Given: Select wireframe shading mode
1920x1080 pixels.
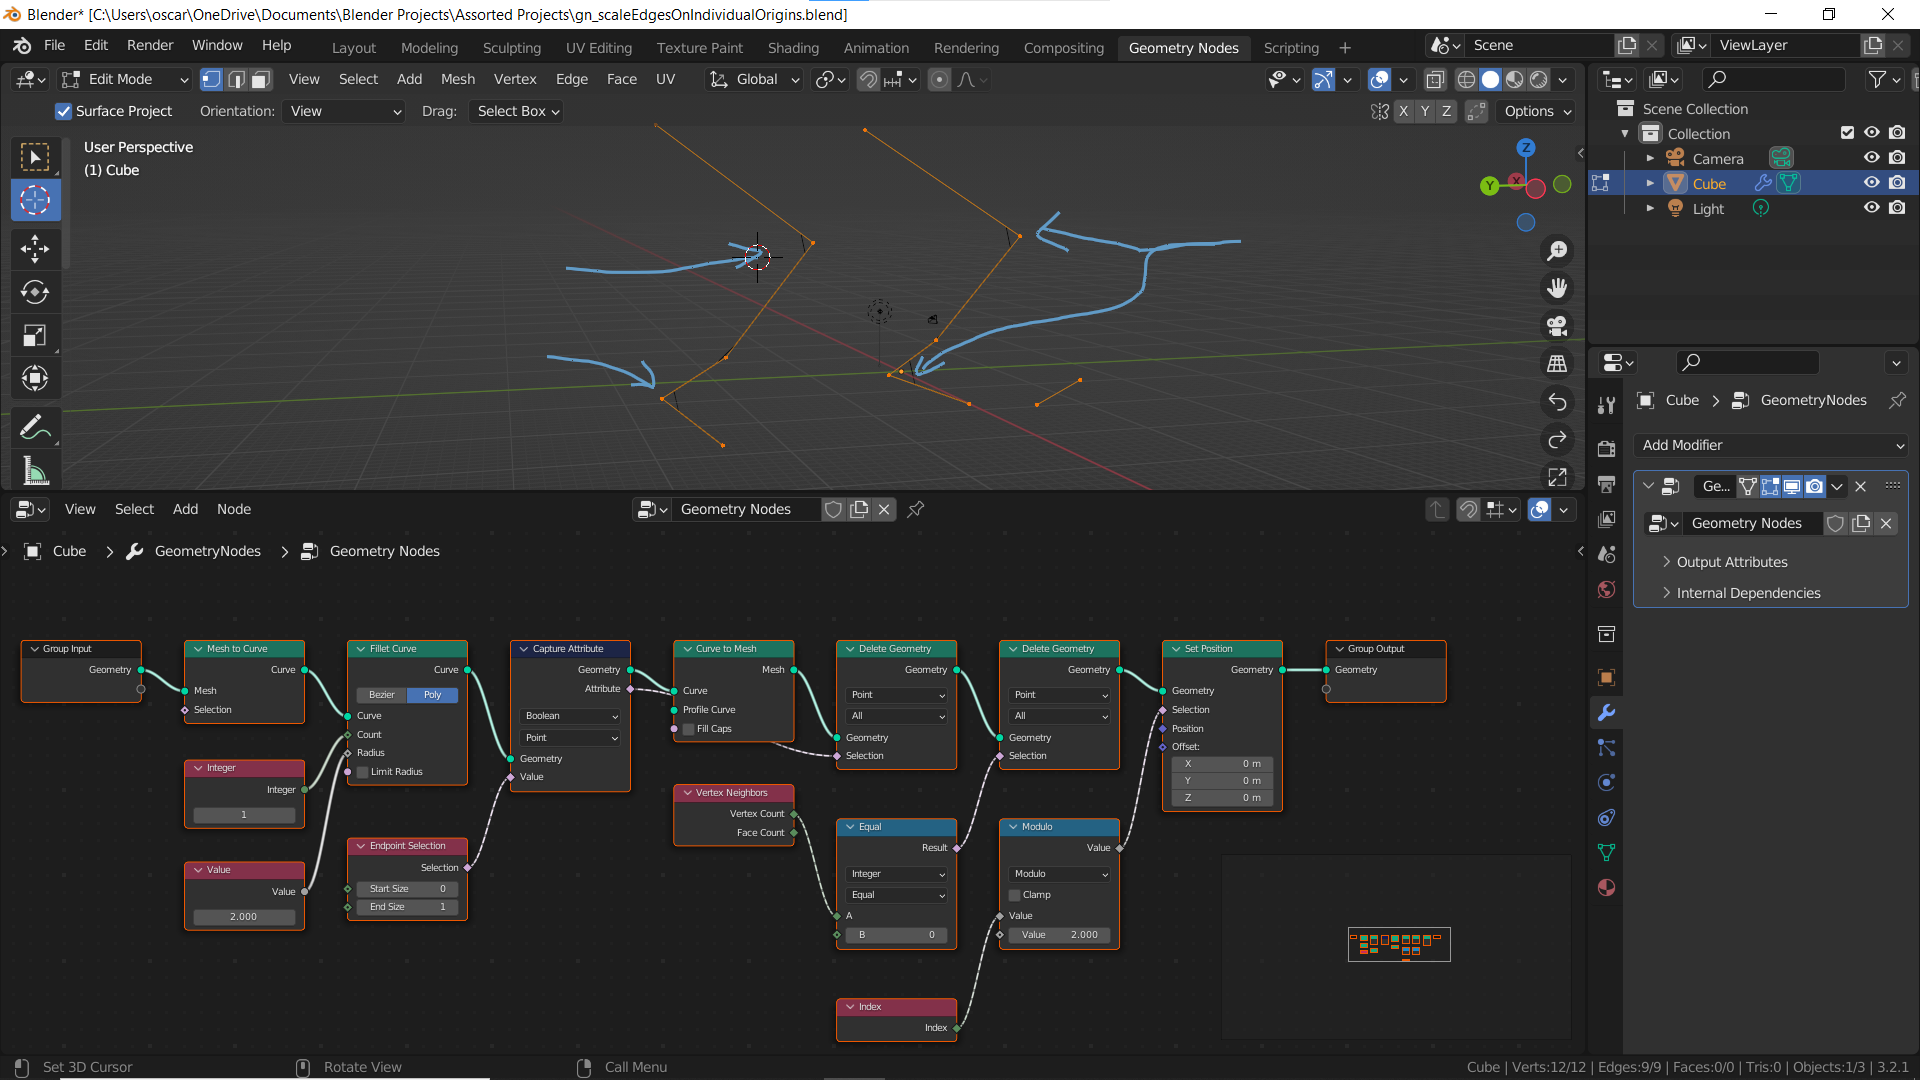Looking at the screenshot, I should point(1466,79).
